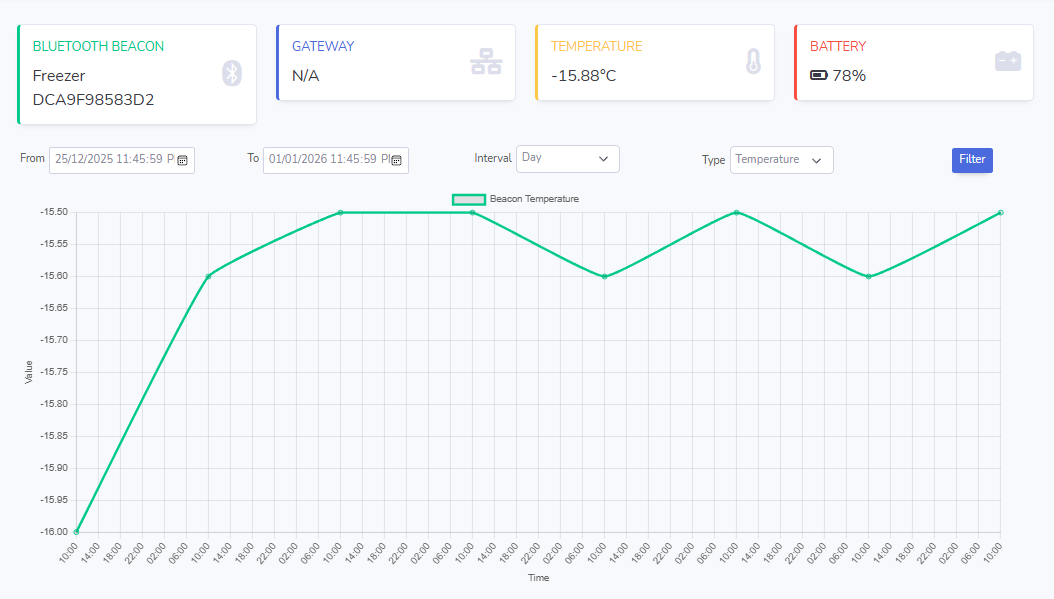Open the Interval dropdown
Image resolution: width=1054 pixels, height=599 pixels.
[567, 159]
